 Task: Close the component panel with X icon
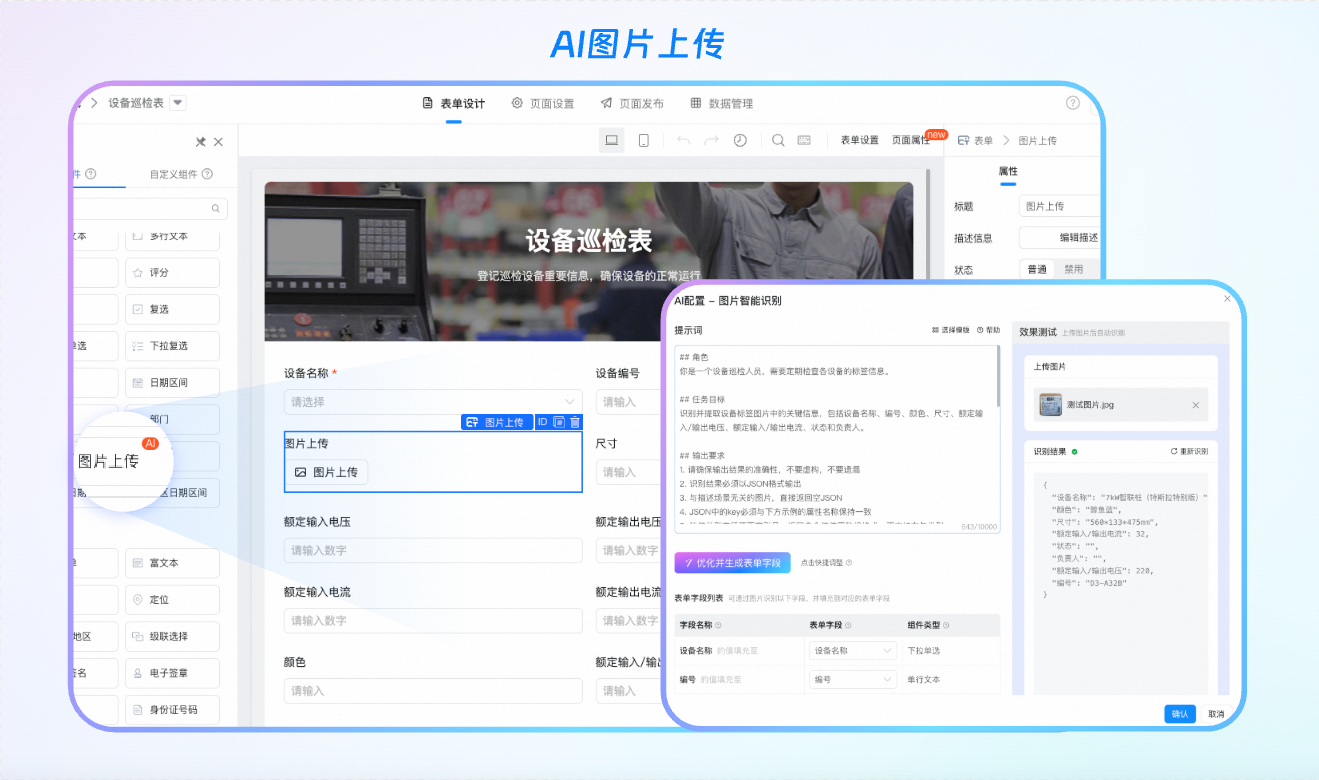(218, 142)
